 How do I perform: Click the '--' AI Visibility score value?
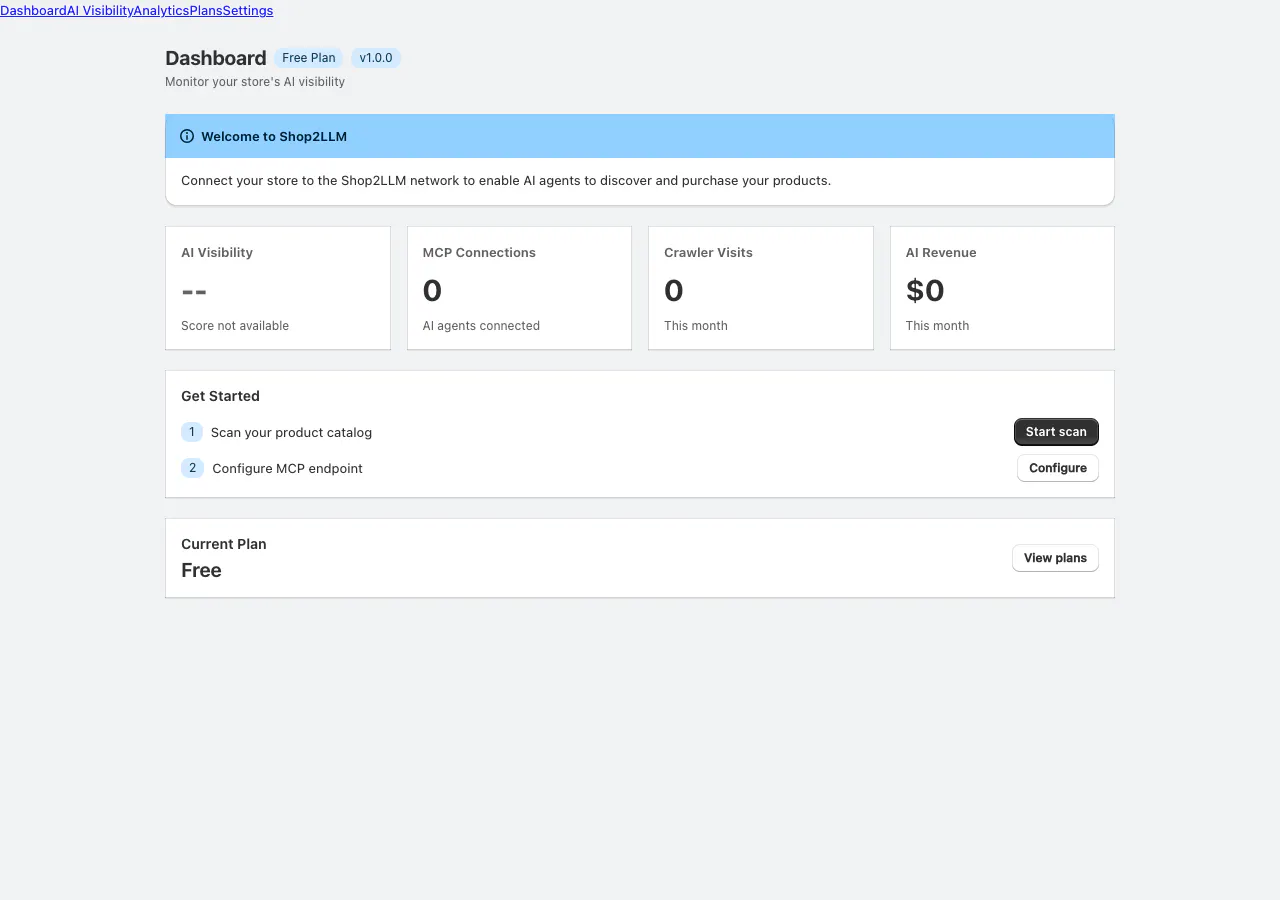coord(194,291)
